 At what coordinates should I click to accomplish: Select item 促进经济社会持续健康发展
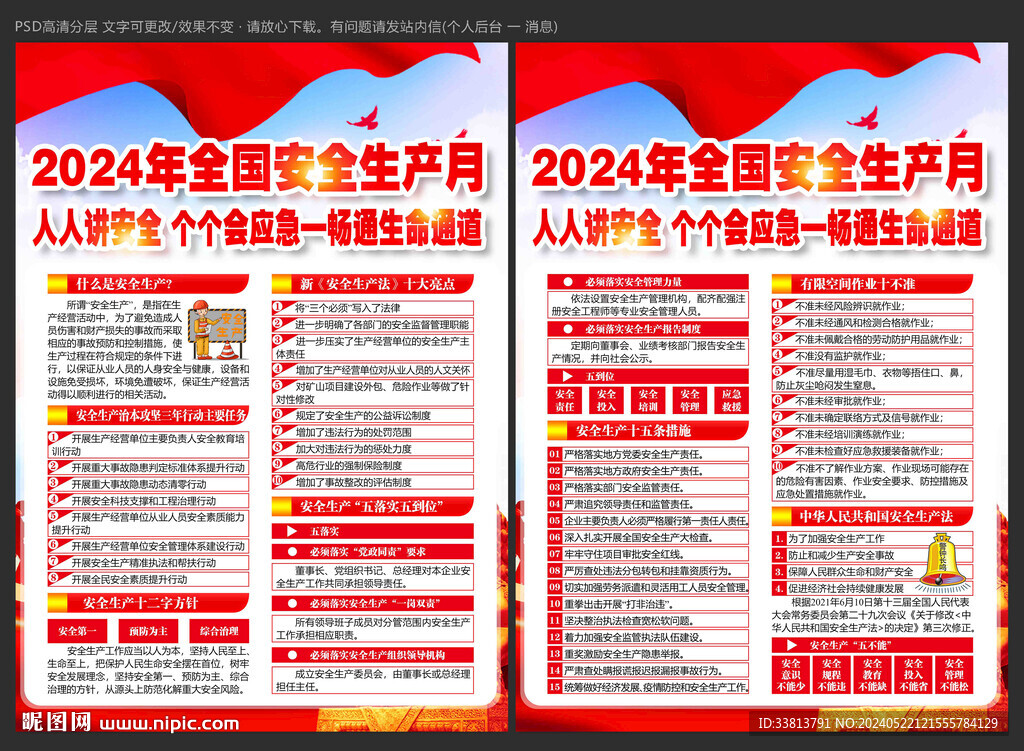click(846, 588)
